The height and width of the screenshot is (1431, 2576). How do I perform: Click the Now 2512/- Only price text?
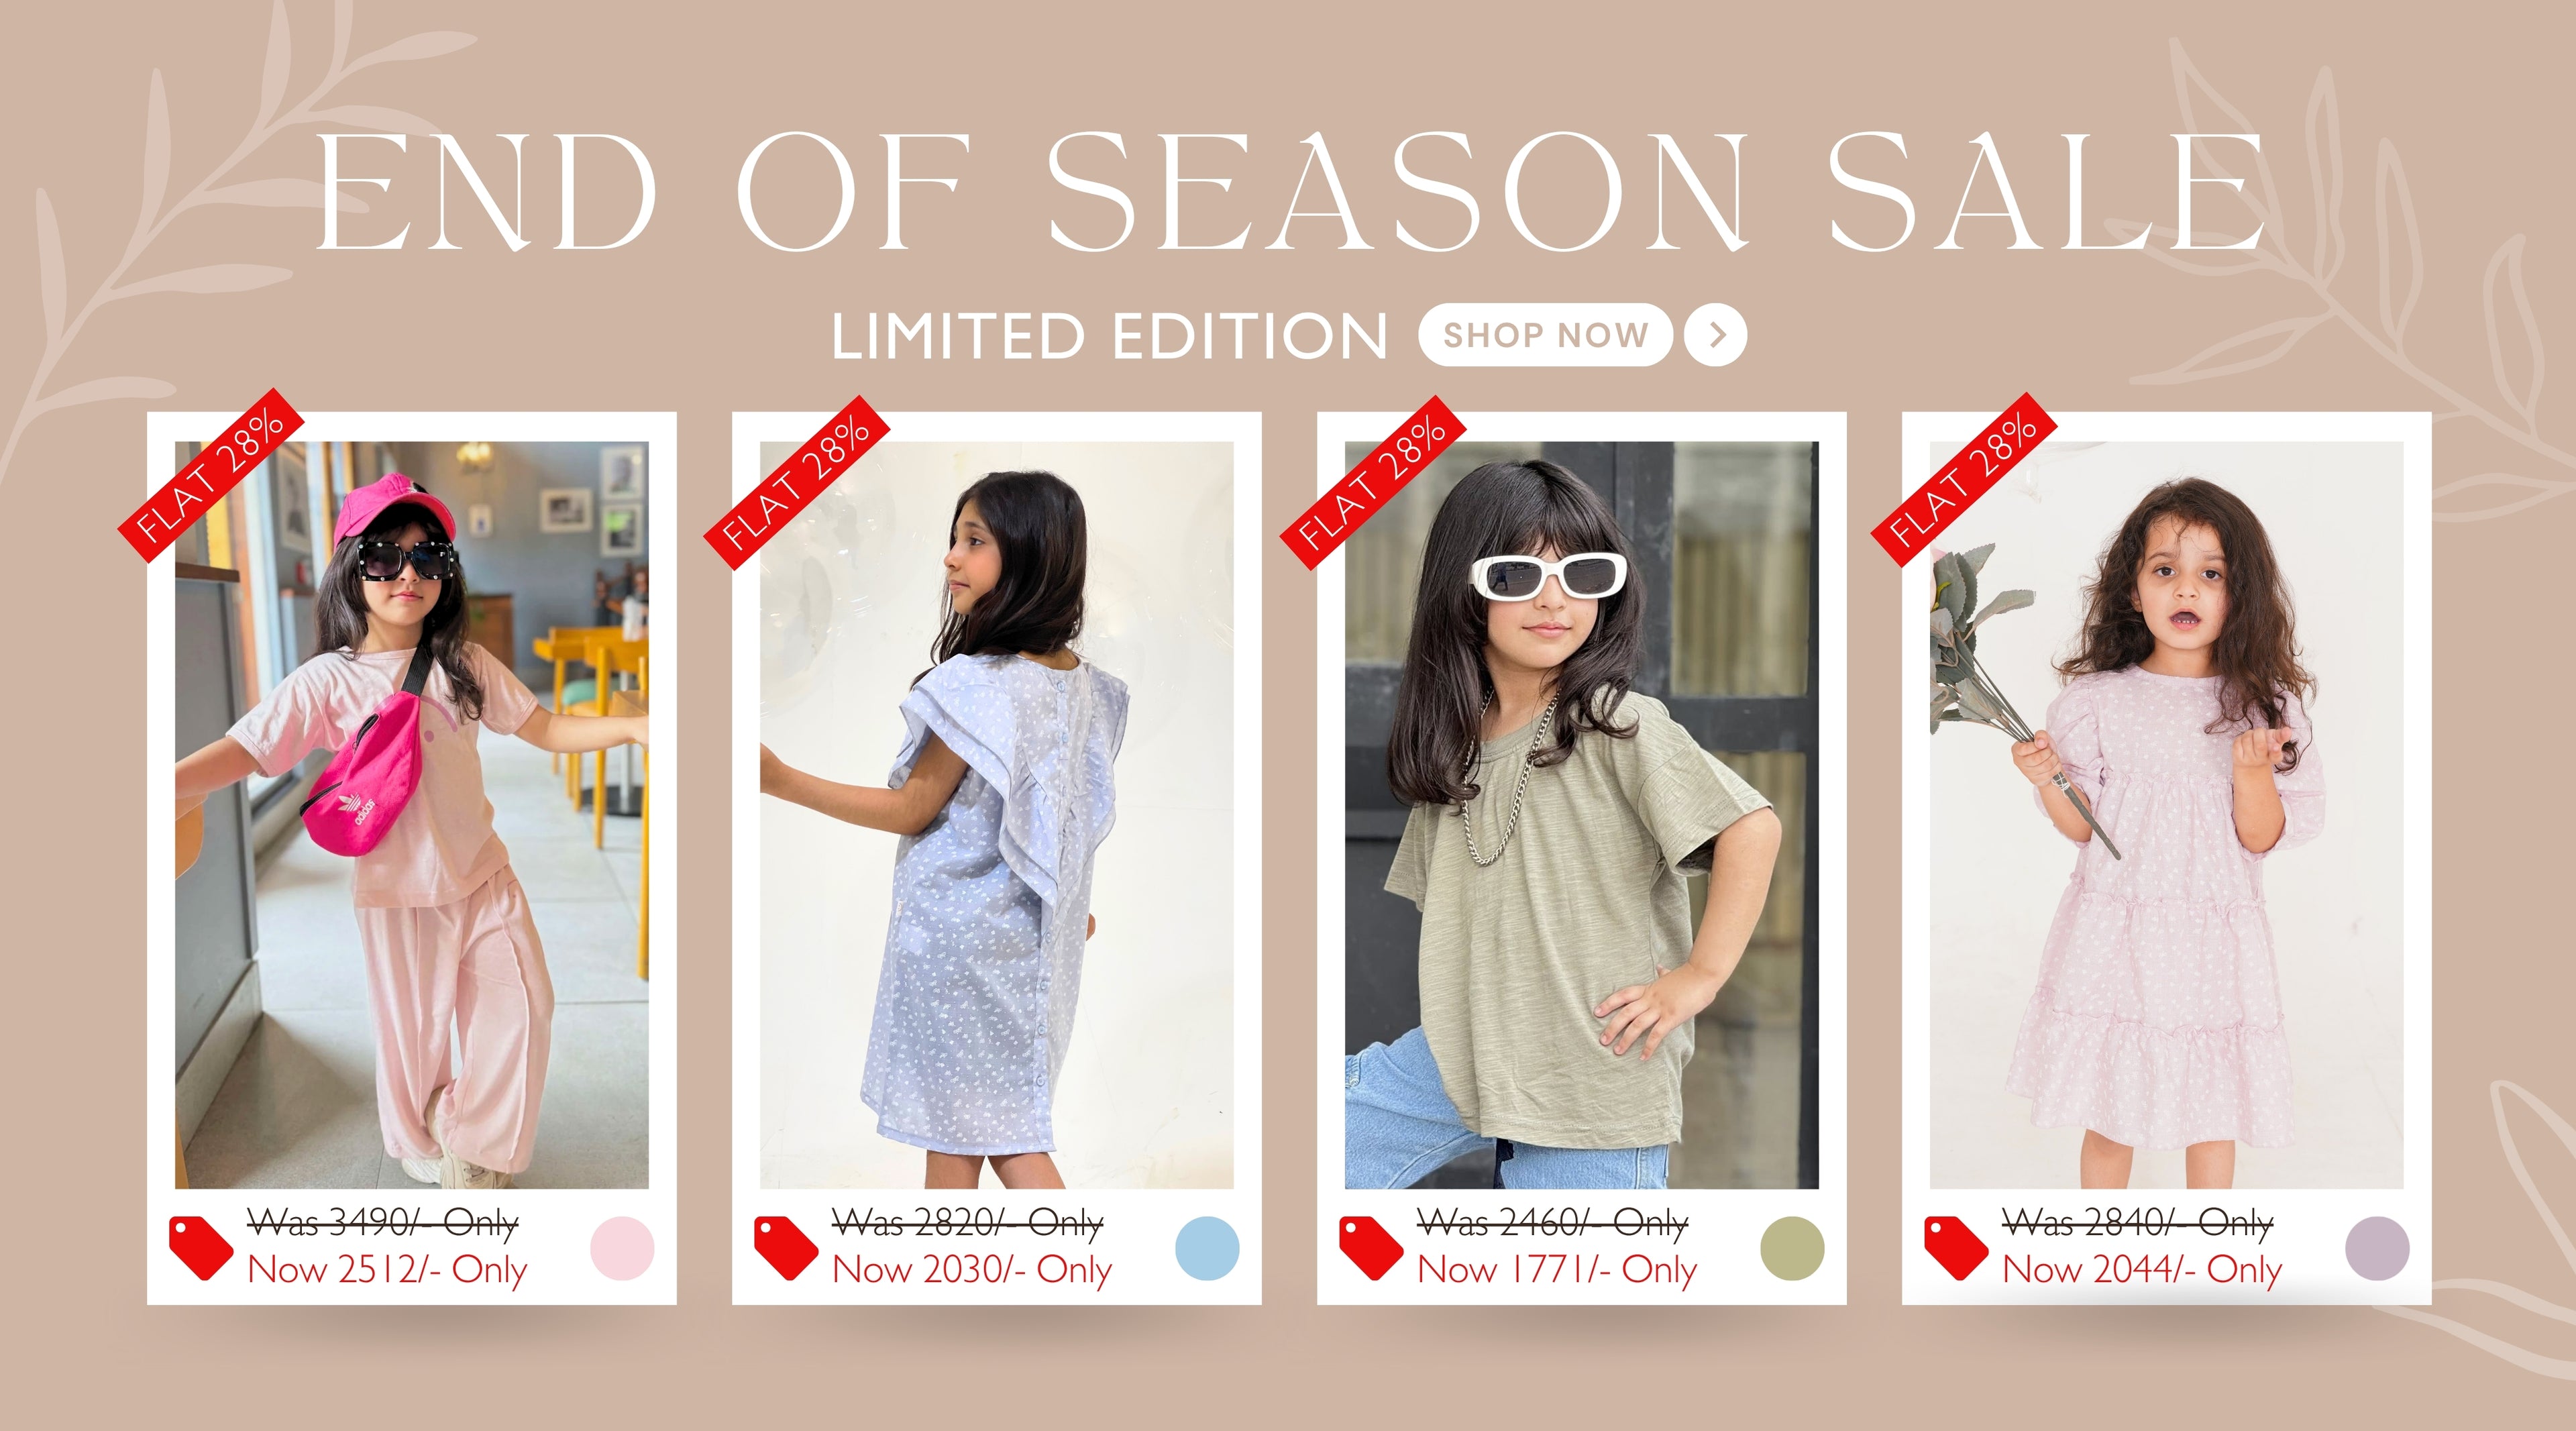[x=387, y=1270]
